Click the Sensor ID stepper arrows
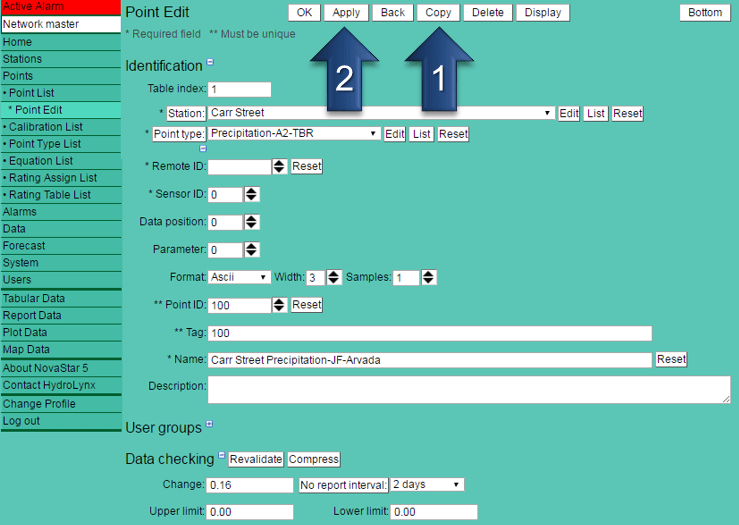739x525 pixels. (251, 195)
